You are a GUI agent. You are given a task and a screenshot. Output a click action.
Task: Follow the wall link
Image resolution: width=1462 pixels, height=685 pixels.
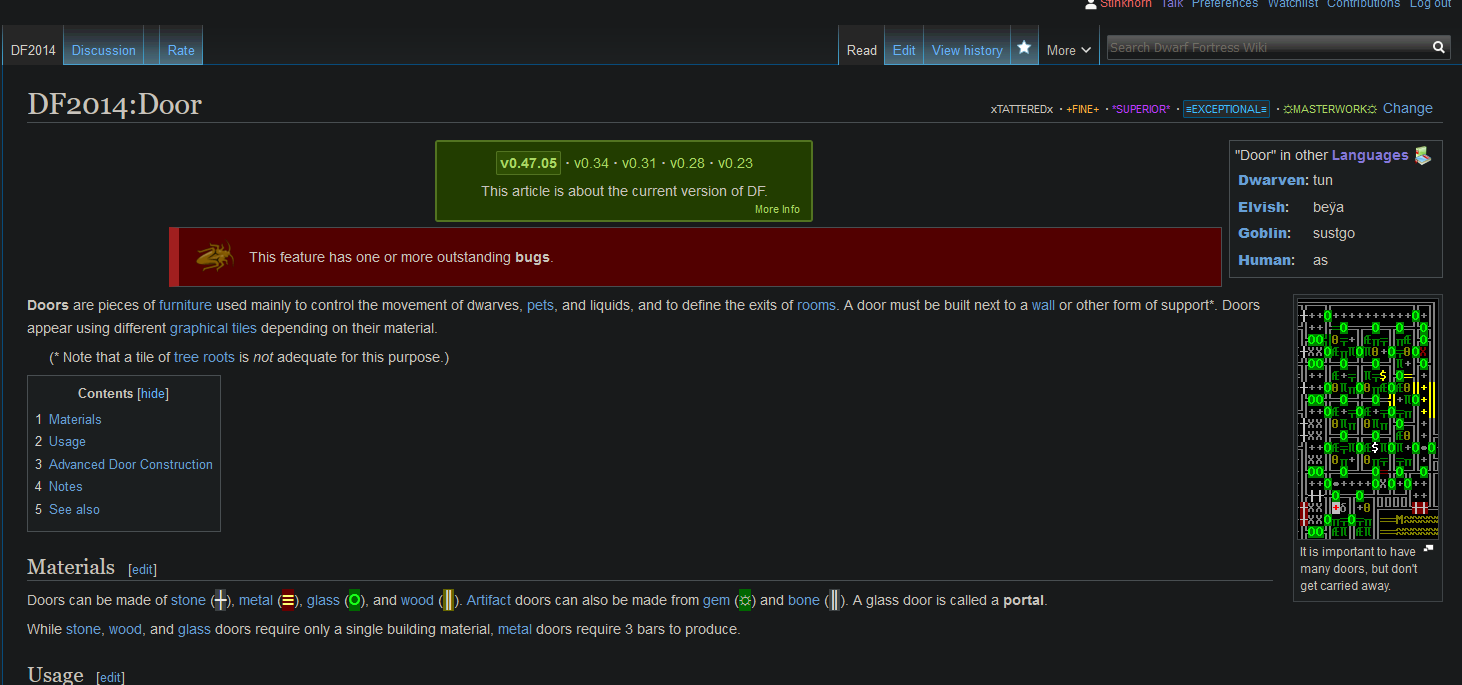pos(1043,305)
